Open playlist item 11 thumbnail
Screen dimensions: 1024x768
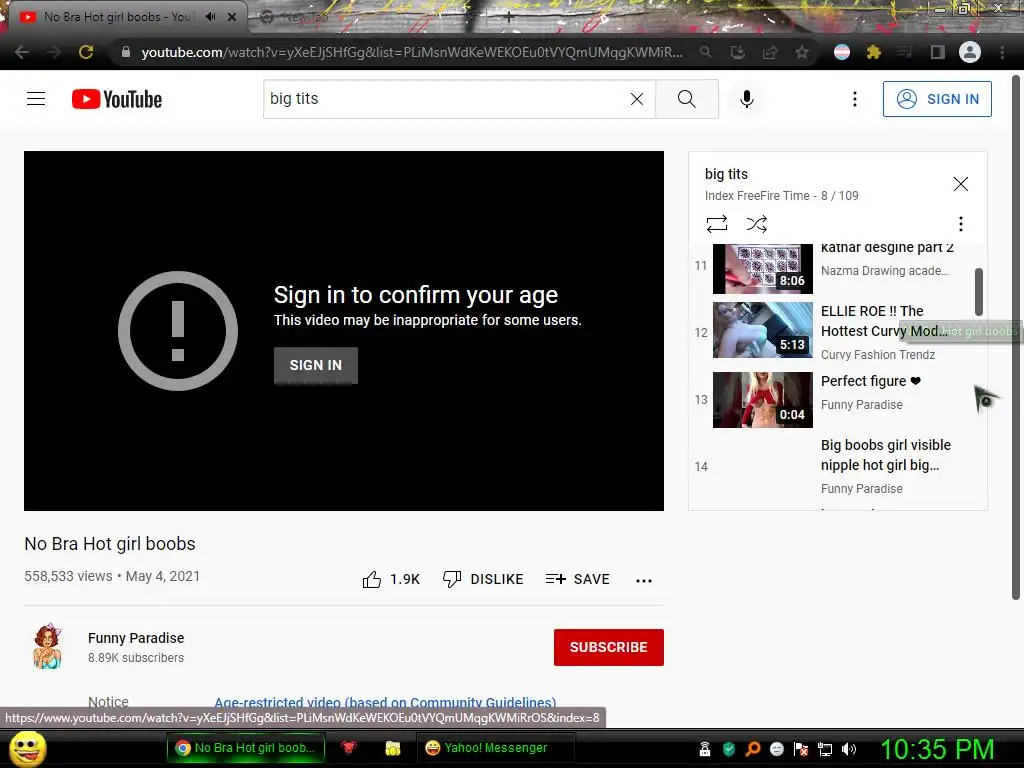click(763, 268)
